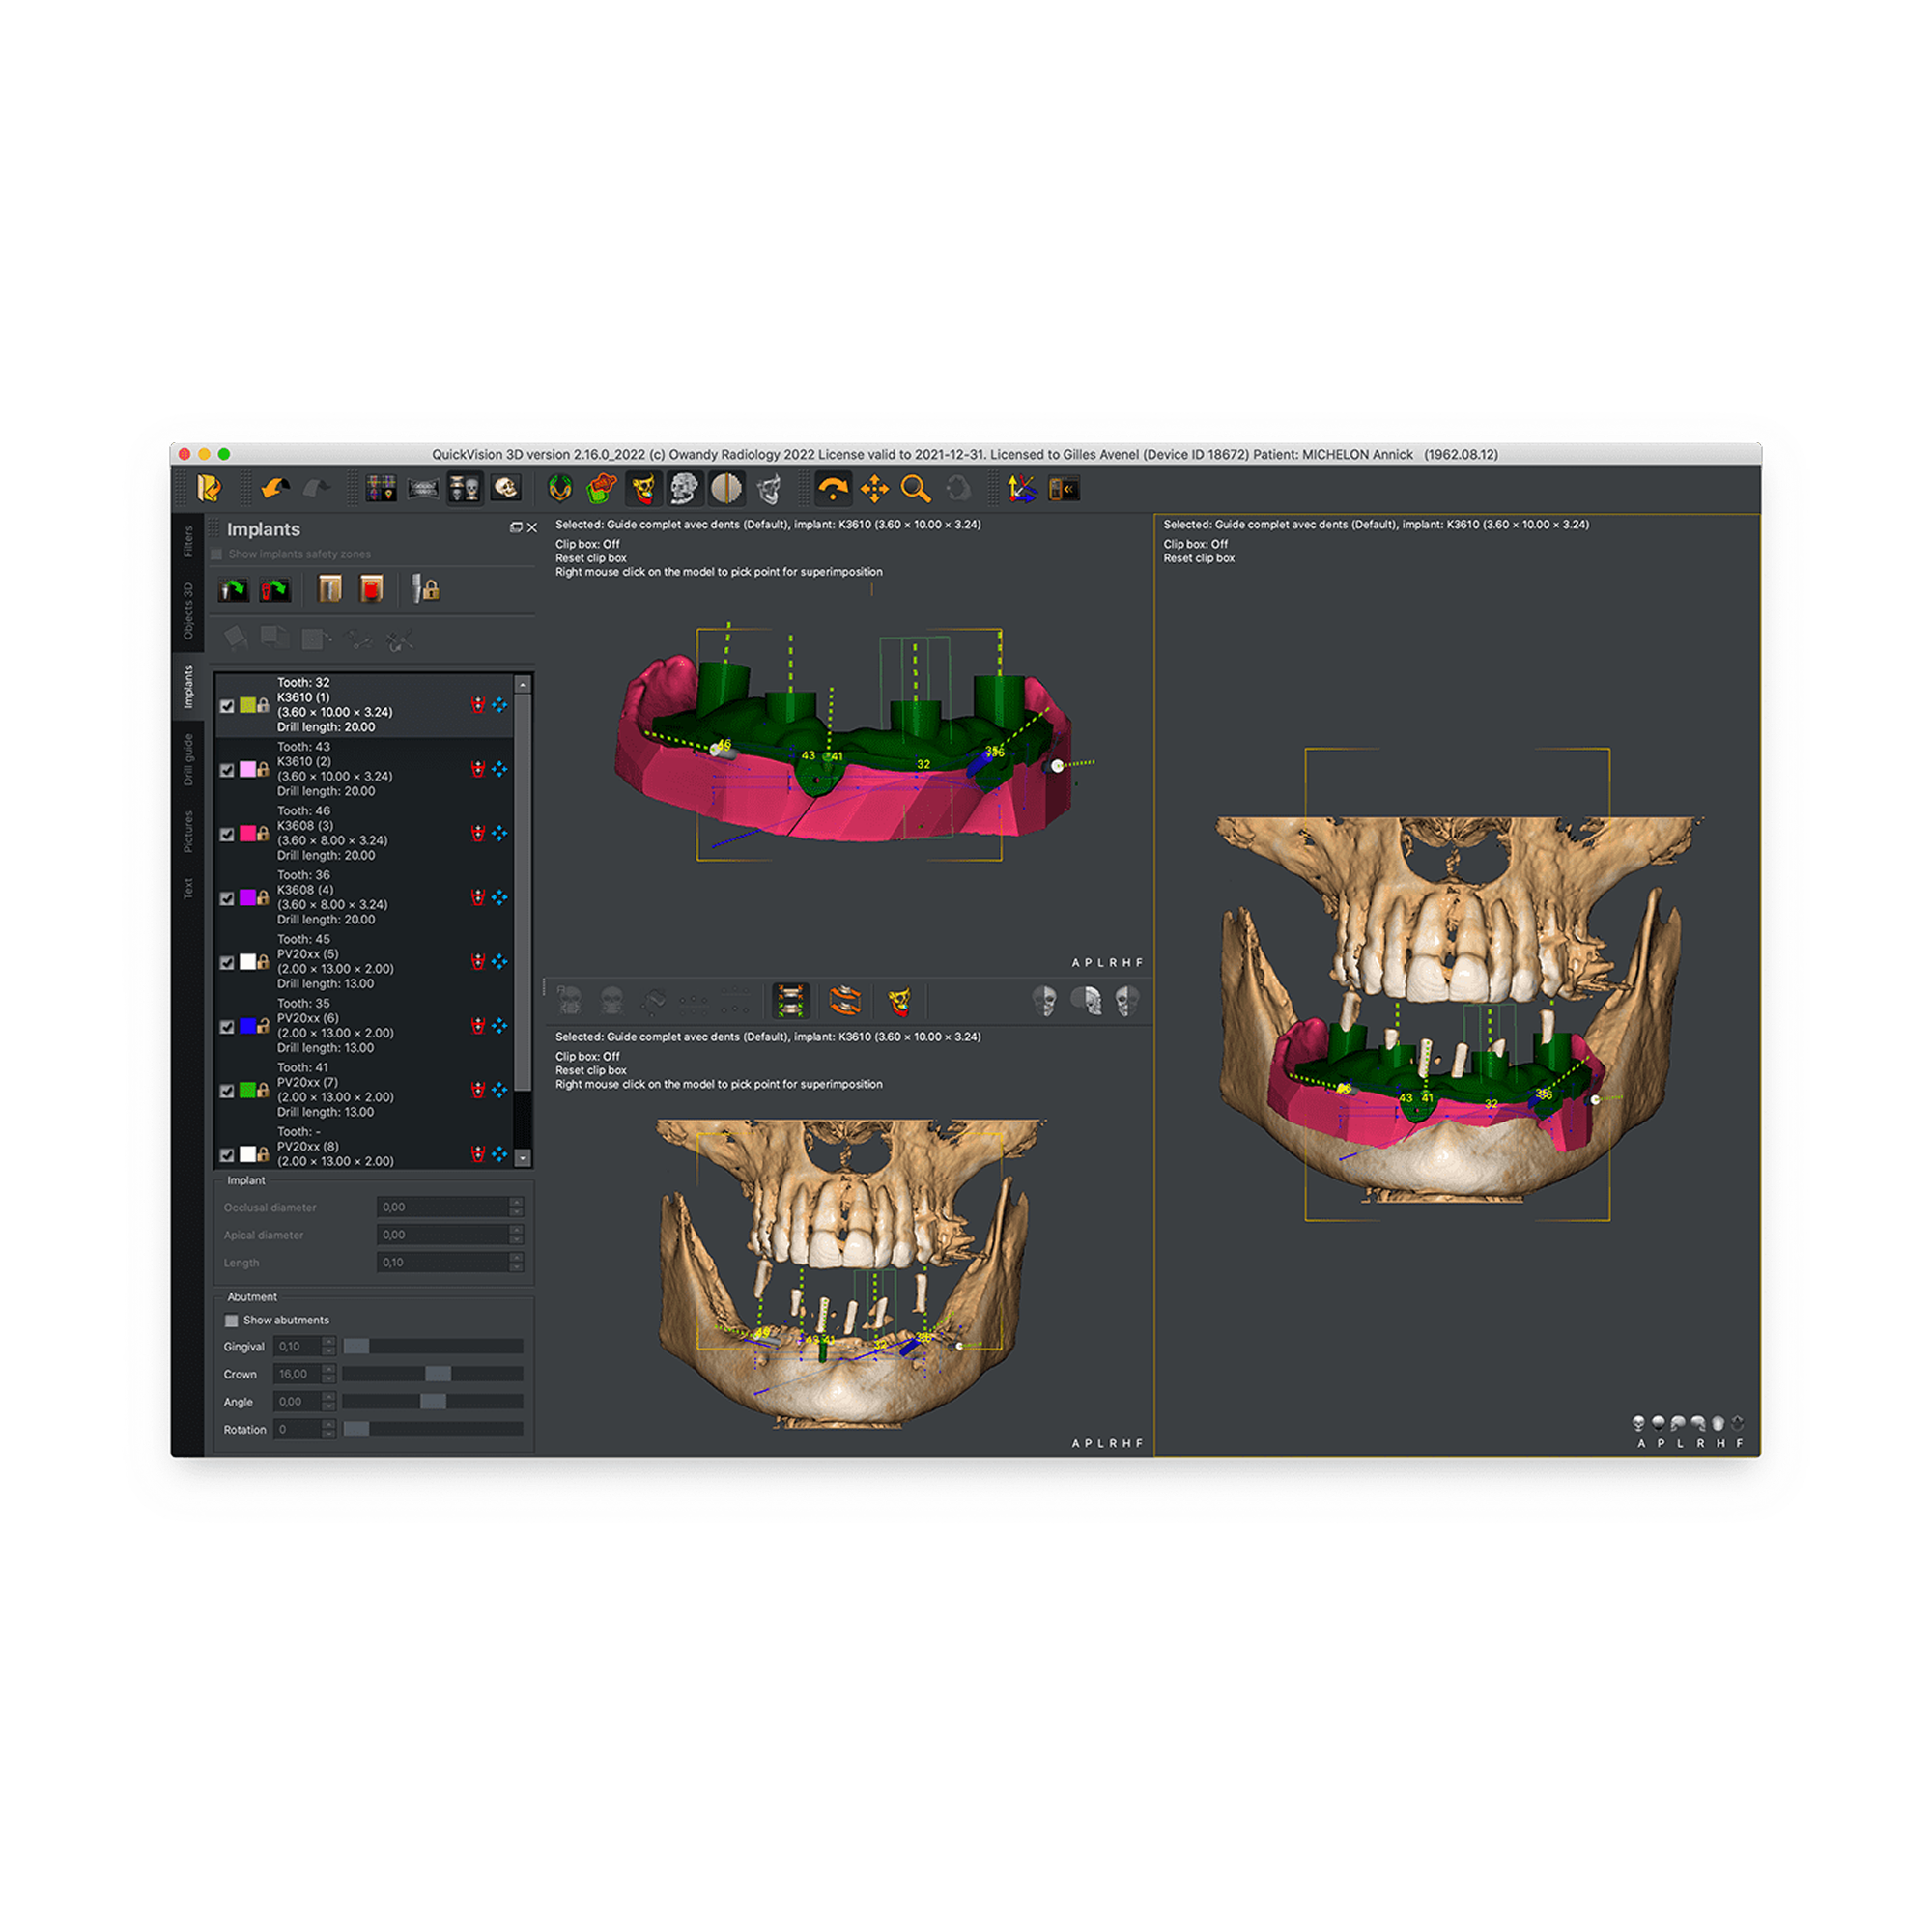
Task: Uncheck the Tooth 32 implant checkbox
Action: [227, 706]
